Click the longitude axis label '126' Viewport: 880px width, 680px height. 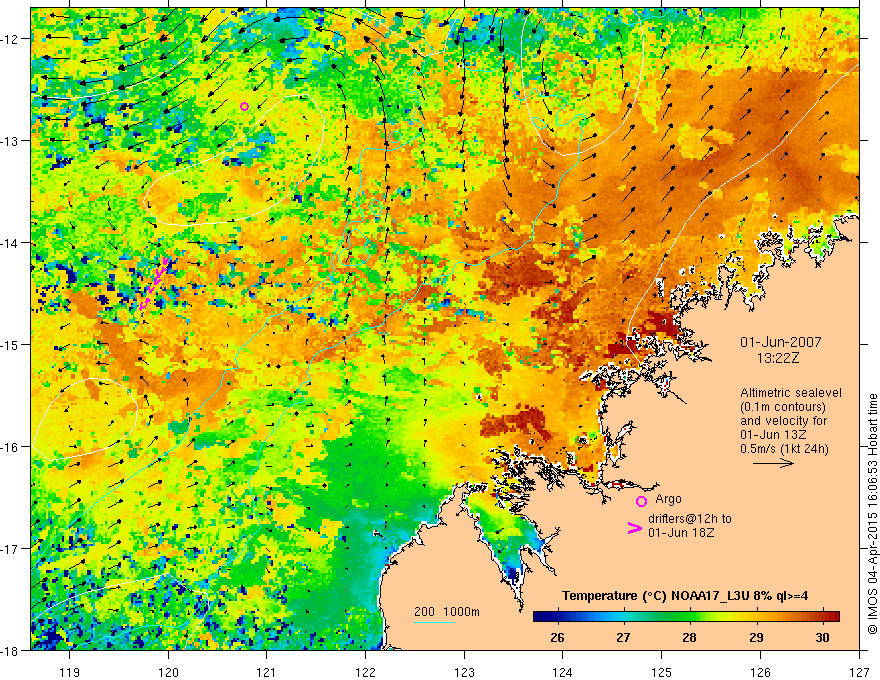[x=760, y=672]
